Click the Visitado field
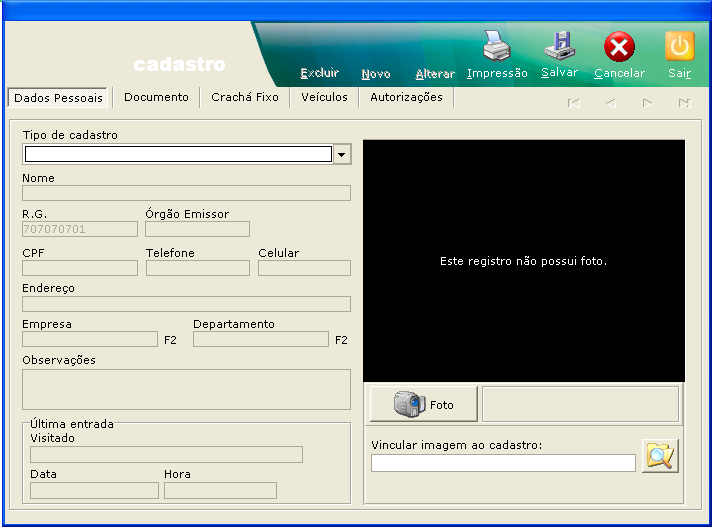Viewport: 714px width, 528px height. pyautogui.click(x=166, y=455)
